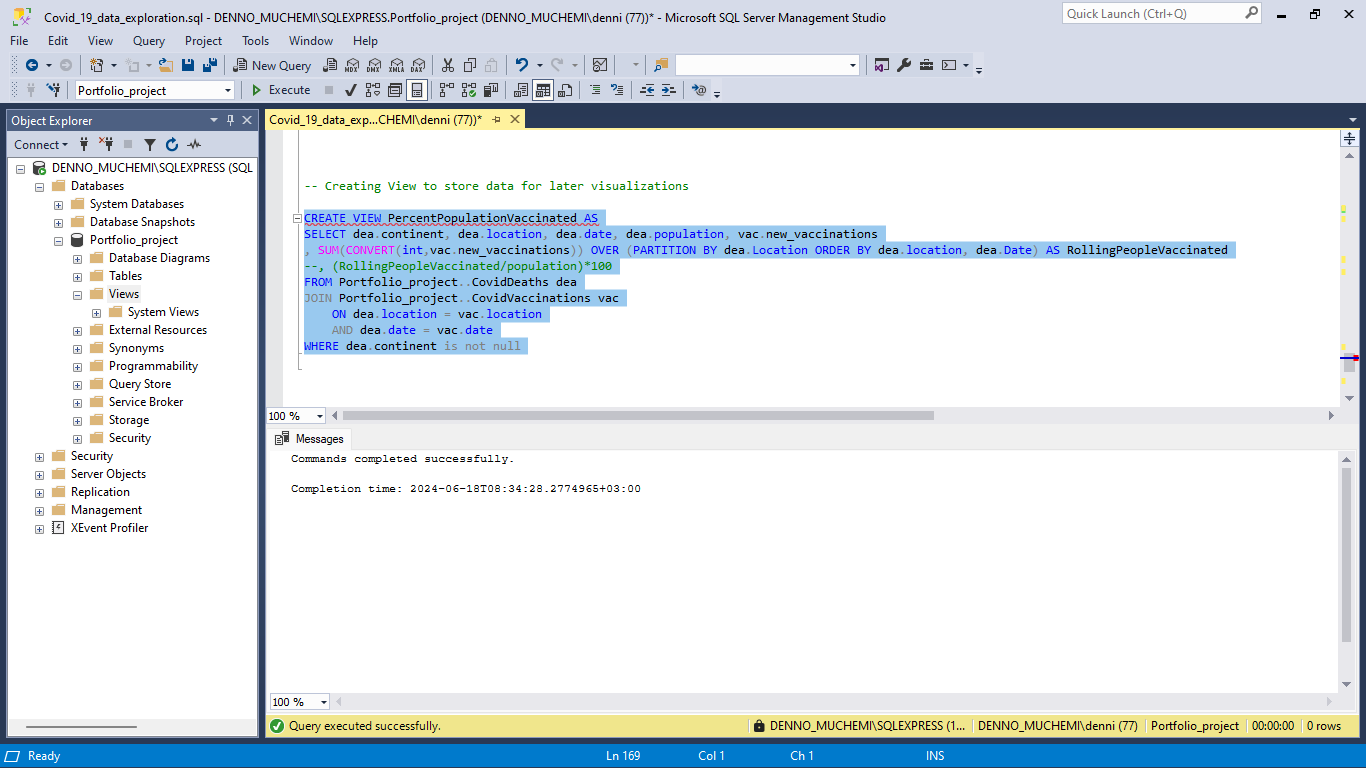Open the Query menu
The height and width of the screenshot is (768, 1366).
(x=149, y=41)
